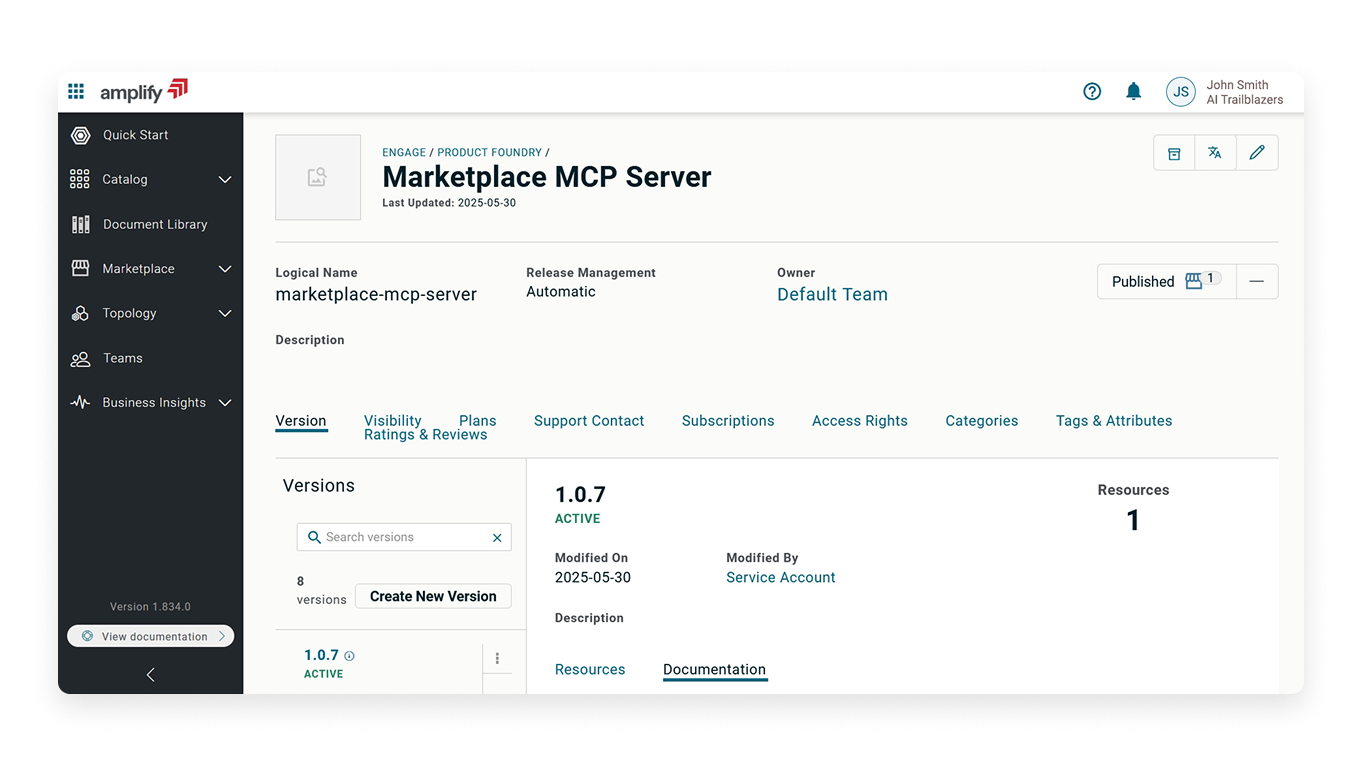
Task: Open the app grid launcher icon
Action: (x=76, y=92)
